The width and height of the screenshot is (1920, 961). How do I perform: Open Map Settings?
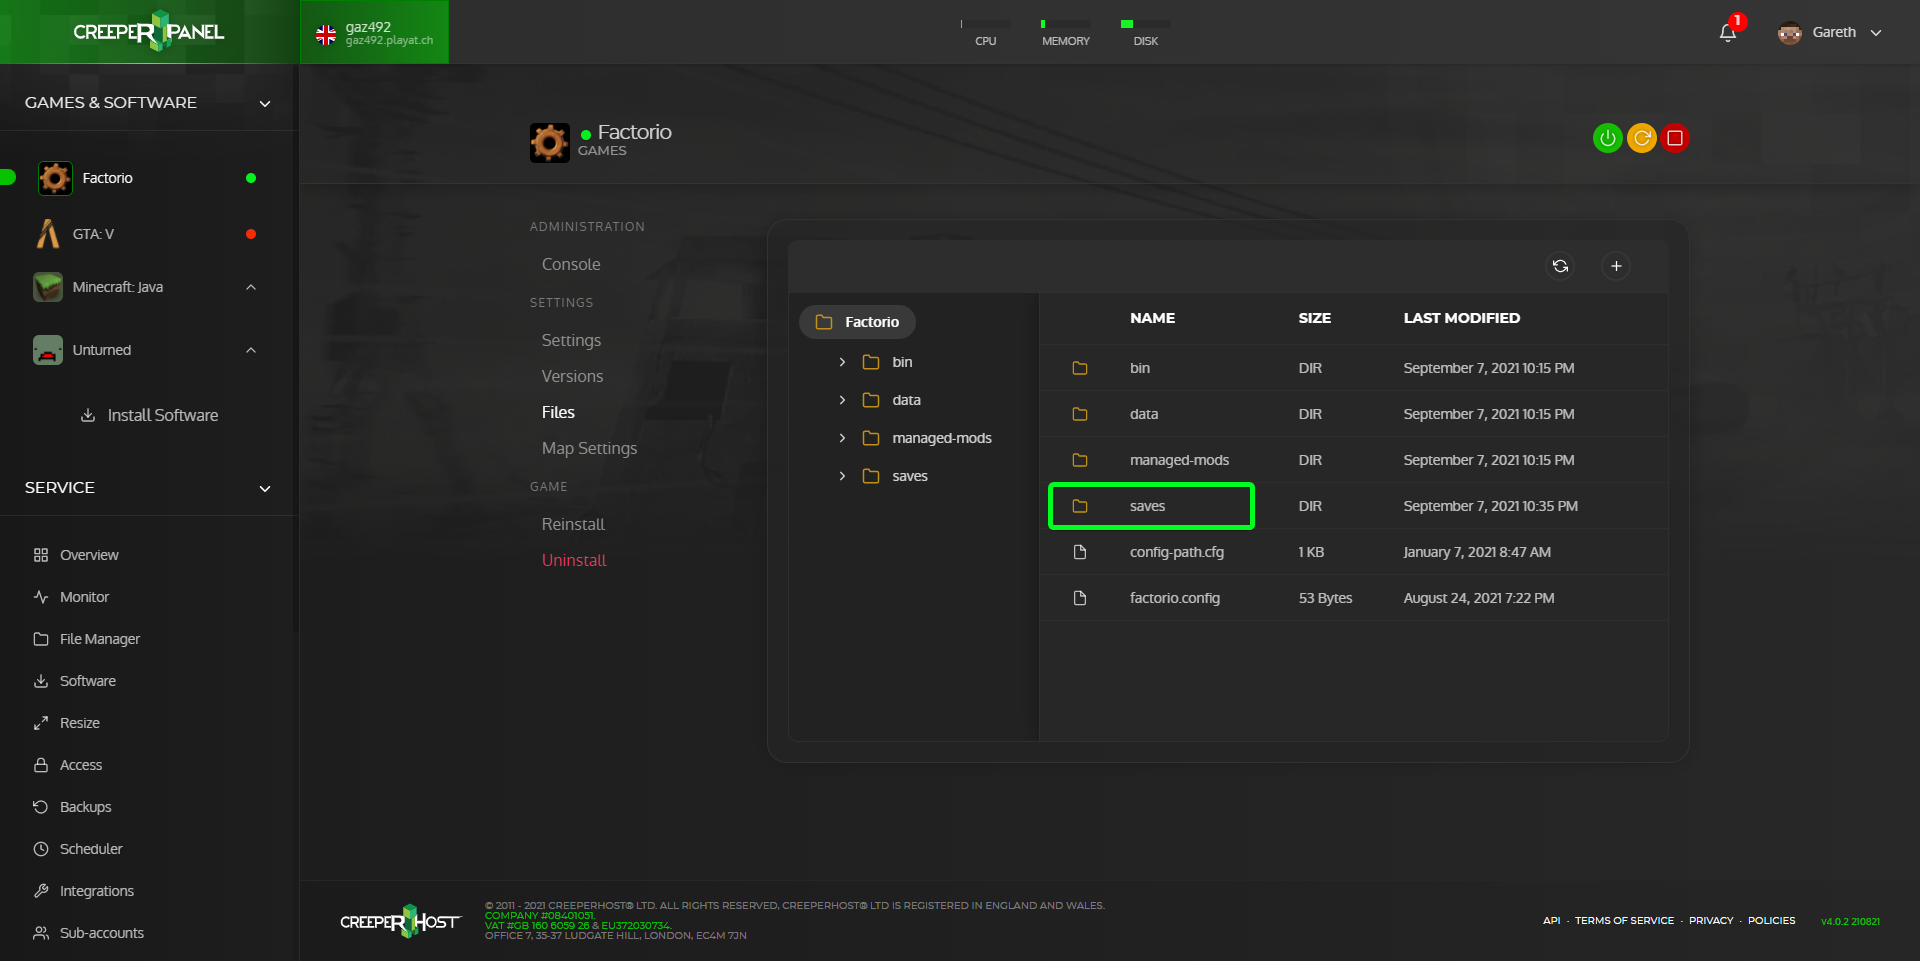(589, 448)
